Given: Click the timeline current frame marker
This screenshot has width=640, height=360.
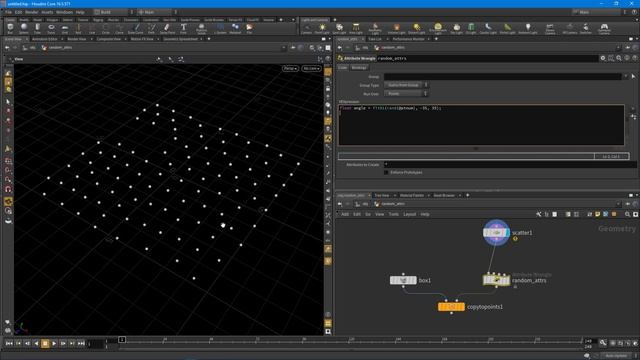Looking at the screenshot, I should [x=122, y=340].
